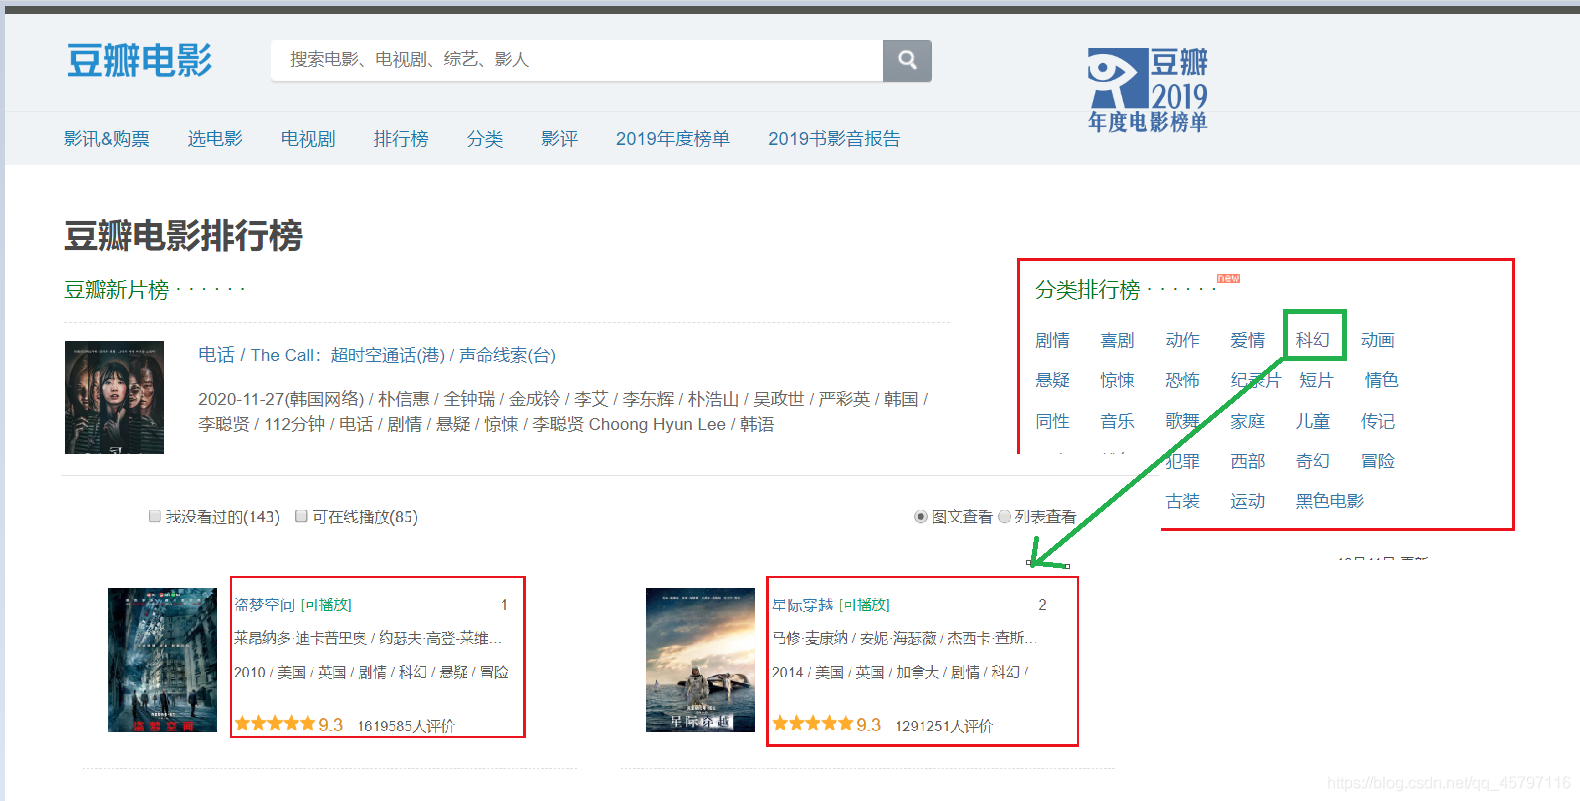Select the 动画 genre link
1580x801 pixels.
(x=1377, y=340)
